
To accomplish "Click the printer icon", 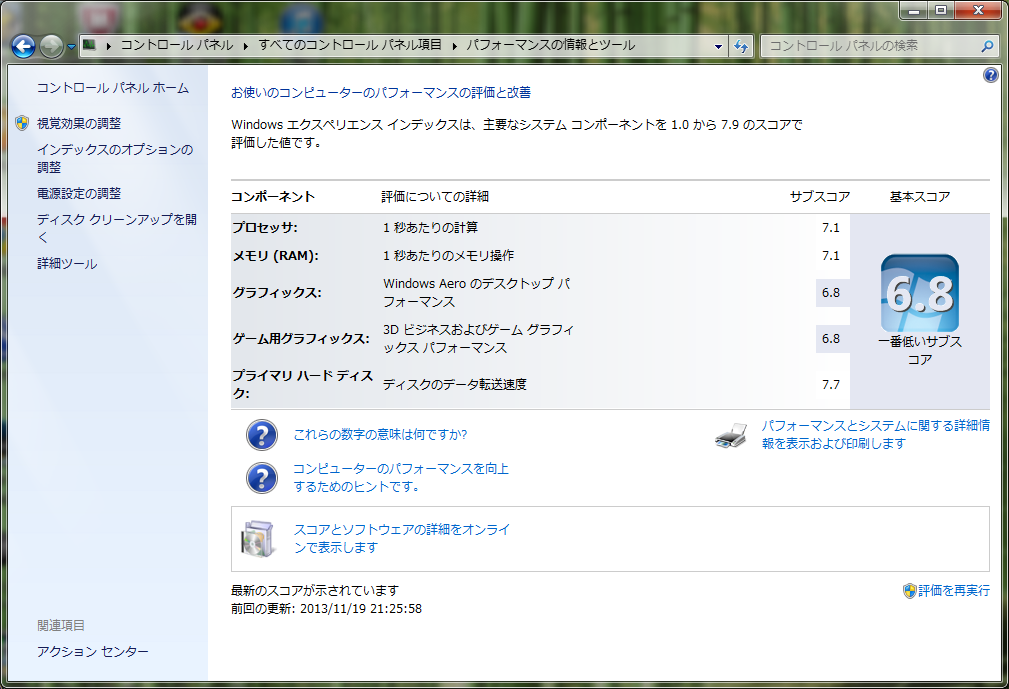I will pyautogui.click(x=731, y=436).
